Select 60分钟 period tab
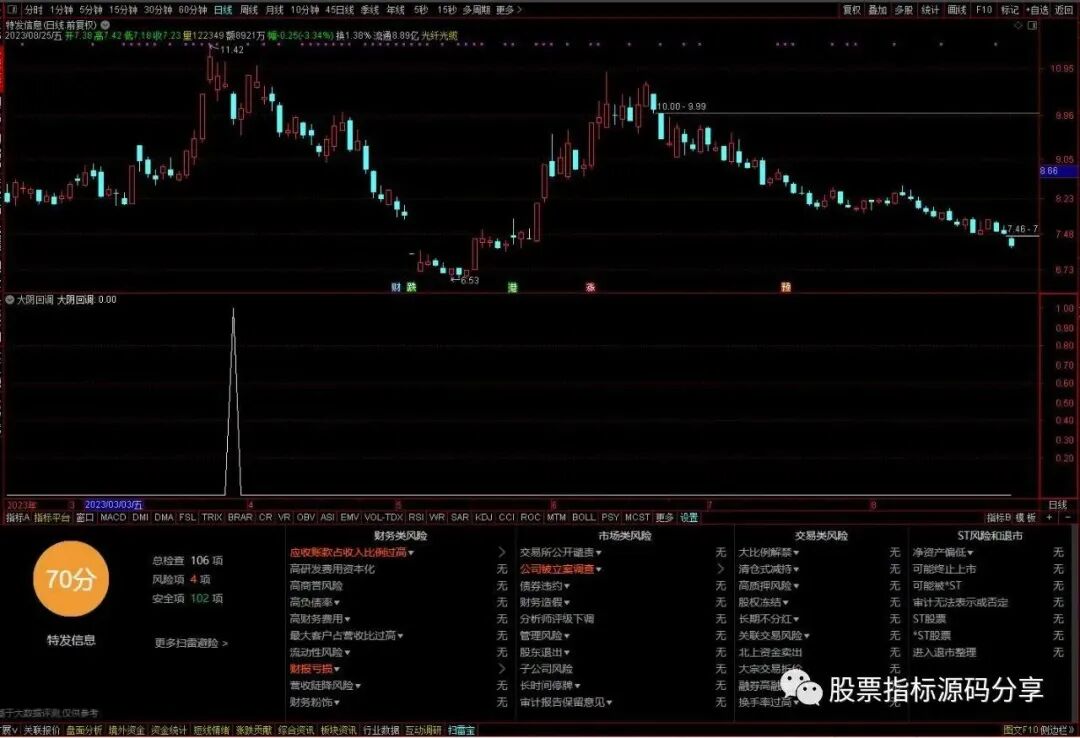Screen dimensions: 1080x738 tap(192, 10)
